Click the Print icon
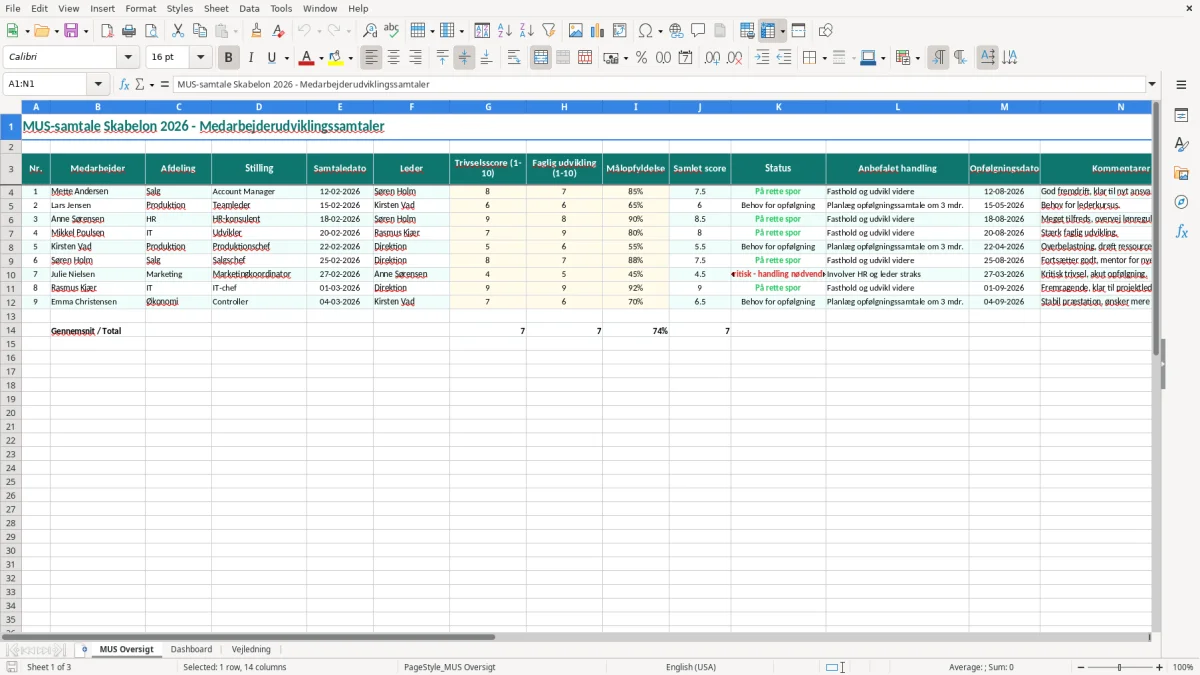Viewport: 1200px width, 675px height. point(129,31)
